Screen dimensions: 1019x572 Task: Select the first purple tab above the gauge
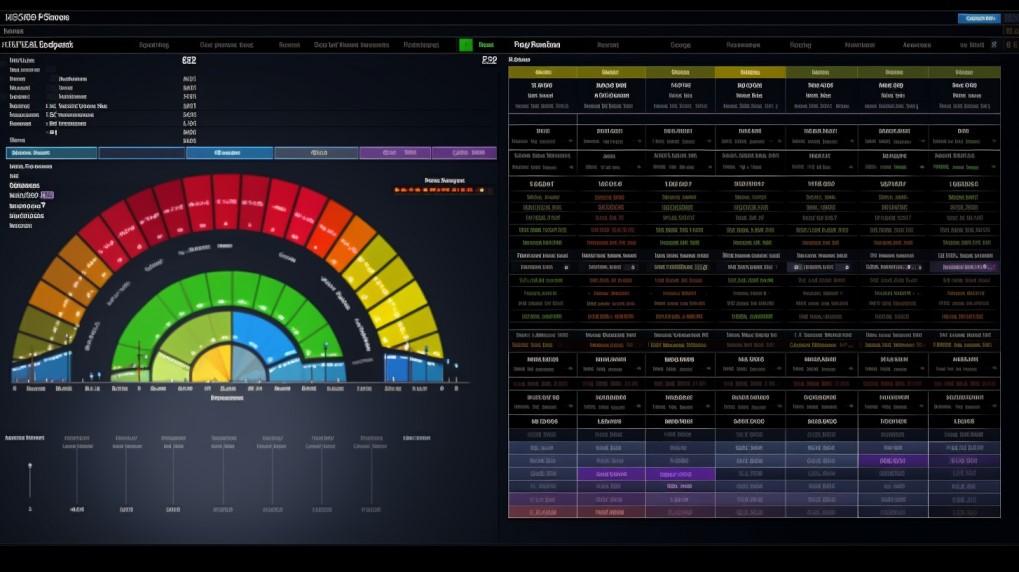point(394,153)
